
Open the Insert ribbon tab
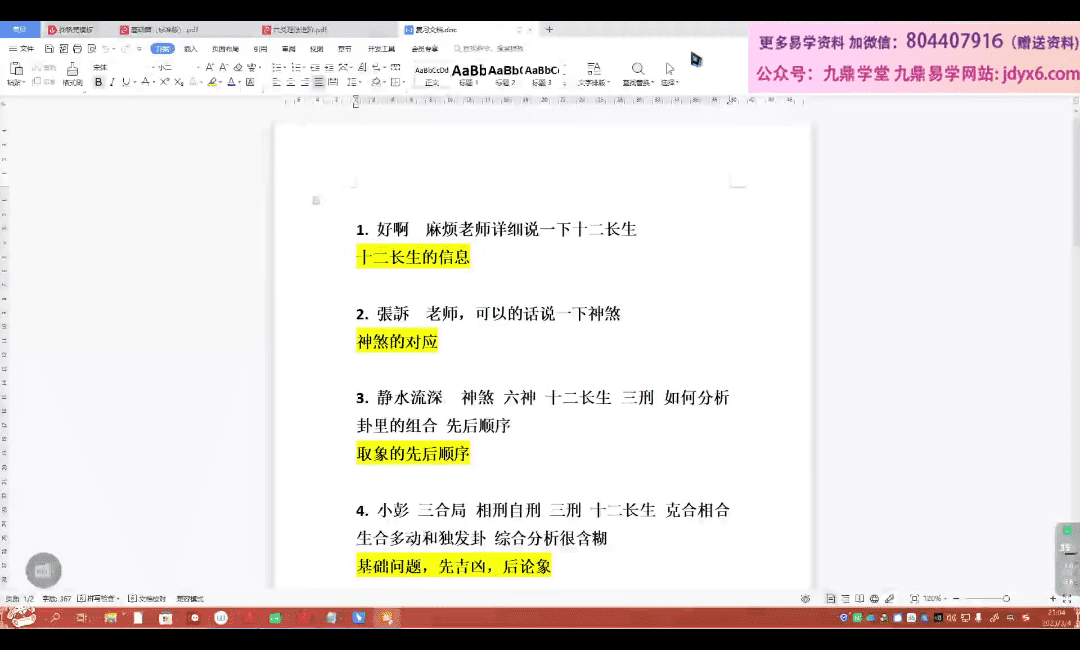tap(190, 48)
